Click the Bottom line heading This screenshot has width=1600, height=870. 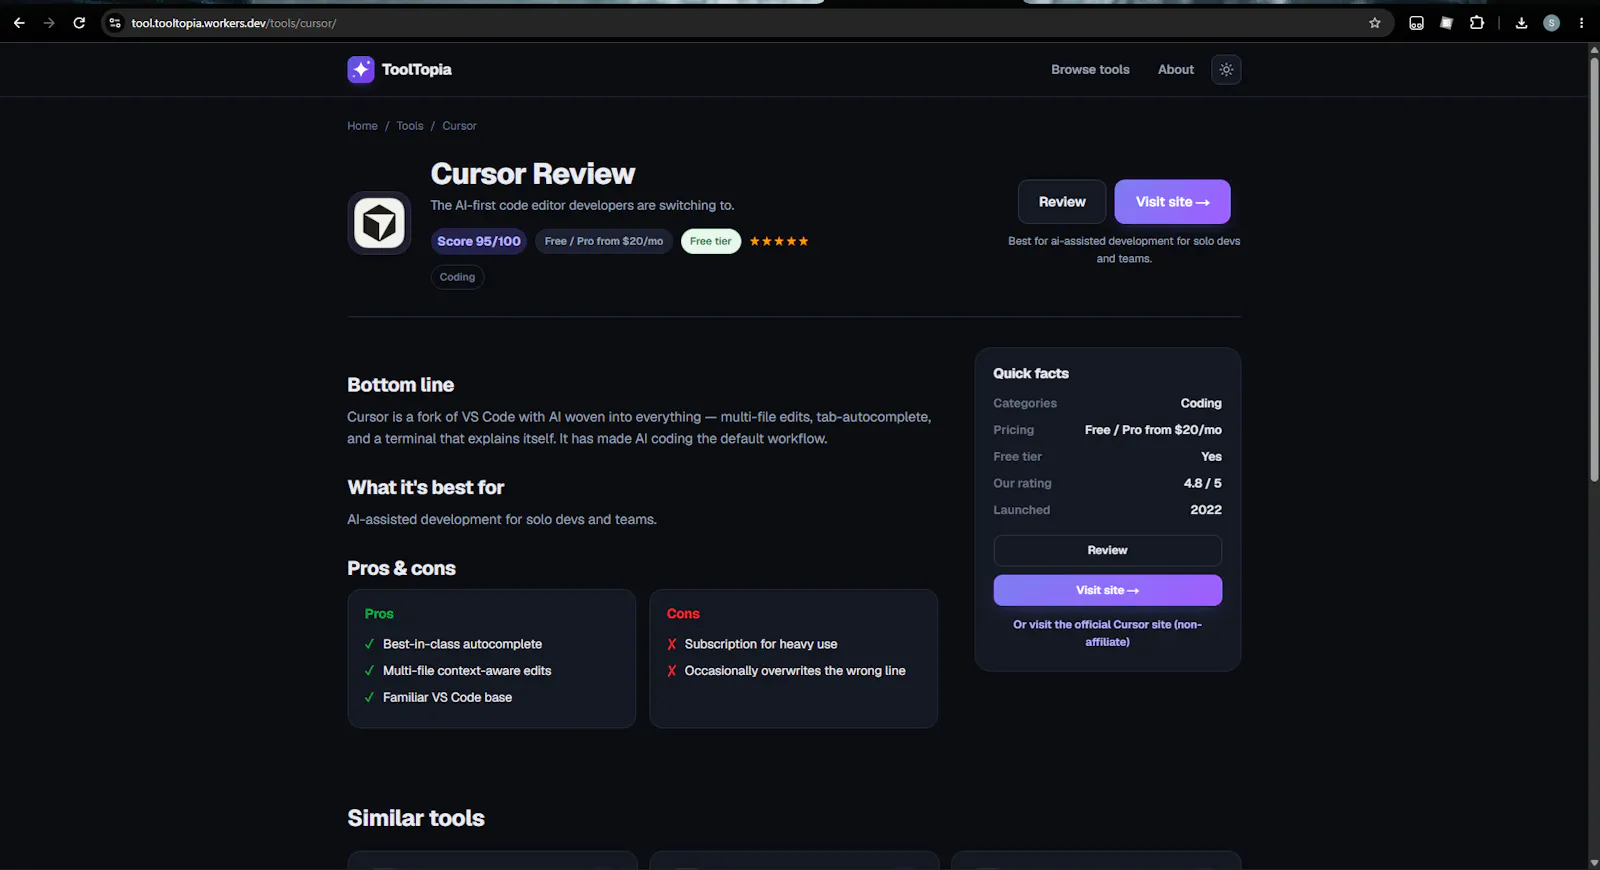(x=400, y=385)
